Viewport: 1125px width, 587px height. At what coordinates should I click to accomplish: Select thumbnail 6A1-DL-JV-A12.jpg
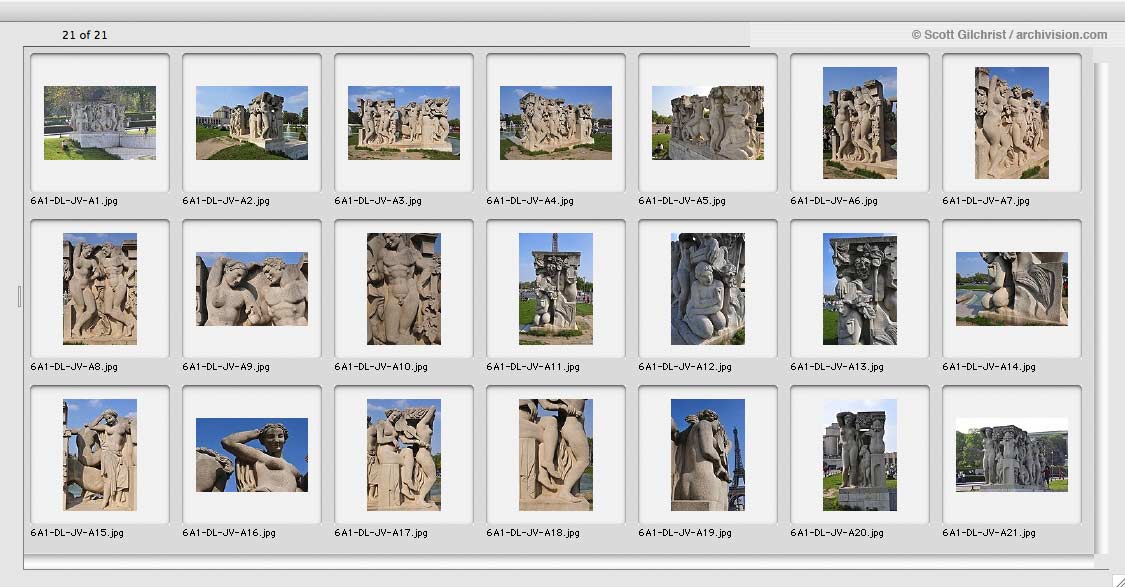coord(708,288)
